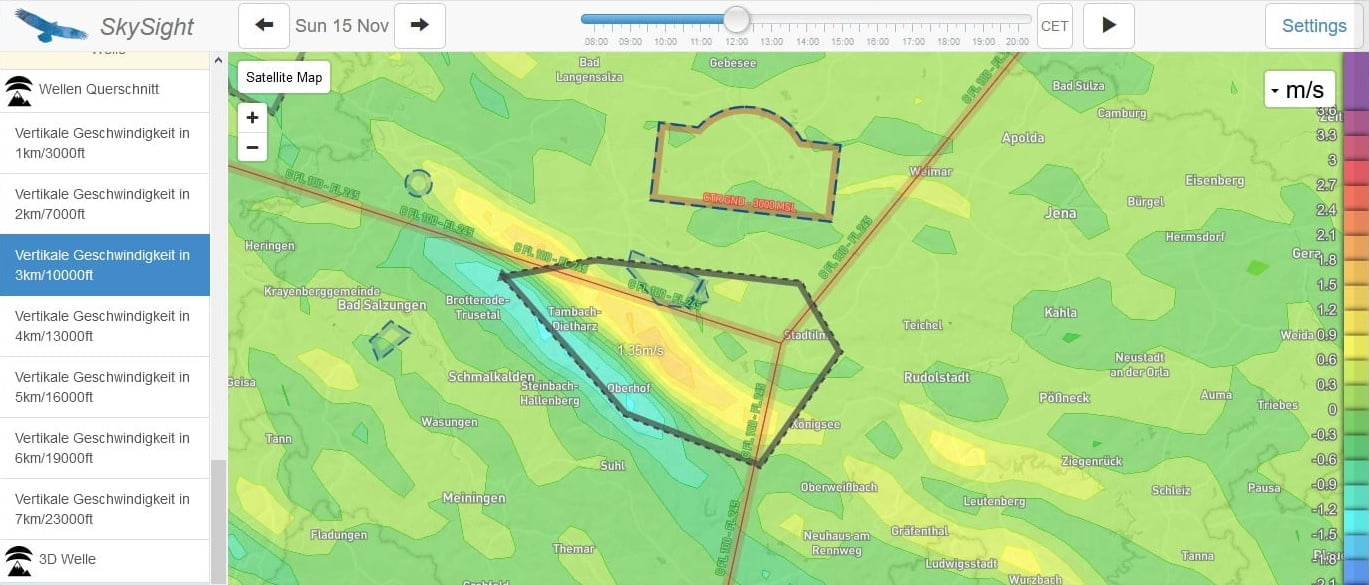Toggle the CET timezone button
Viewport: 1369px width, 585px height.
point(1055,26)
